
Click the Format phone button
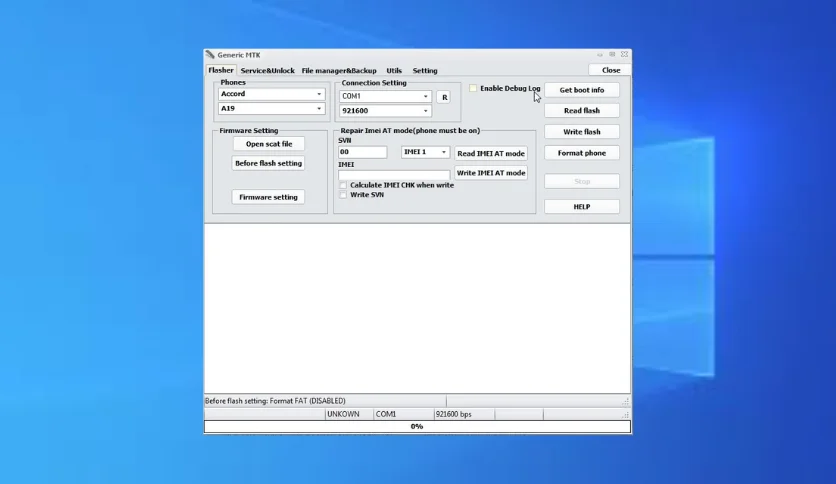pos(582,153)
